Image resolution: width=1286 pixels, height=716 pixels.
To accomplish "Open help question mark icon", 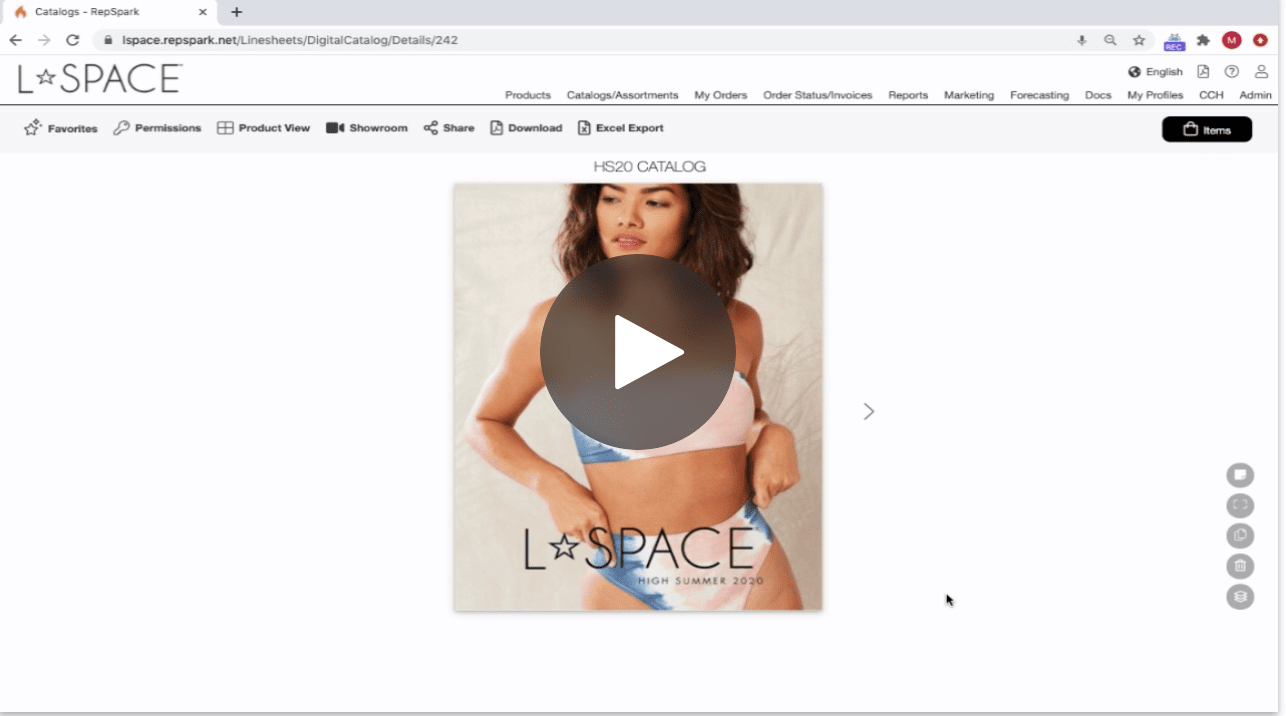I will tap(1232, 72).
